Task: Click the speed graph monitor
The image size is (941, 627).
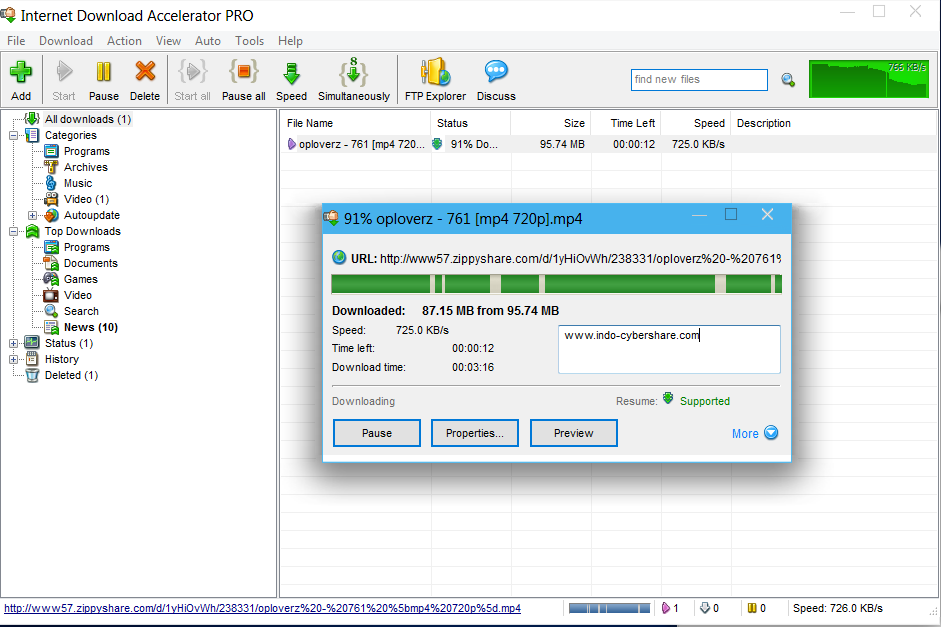Action: point(868,79)
